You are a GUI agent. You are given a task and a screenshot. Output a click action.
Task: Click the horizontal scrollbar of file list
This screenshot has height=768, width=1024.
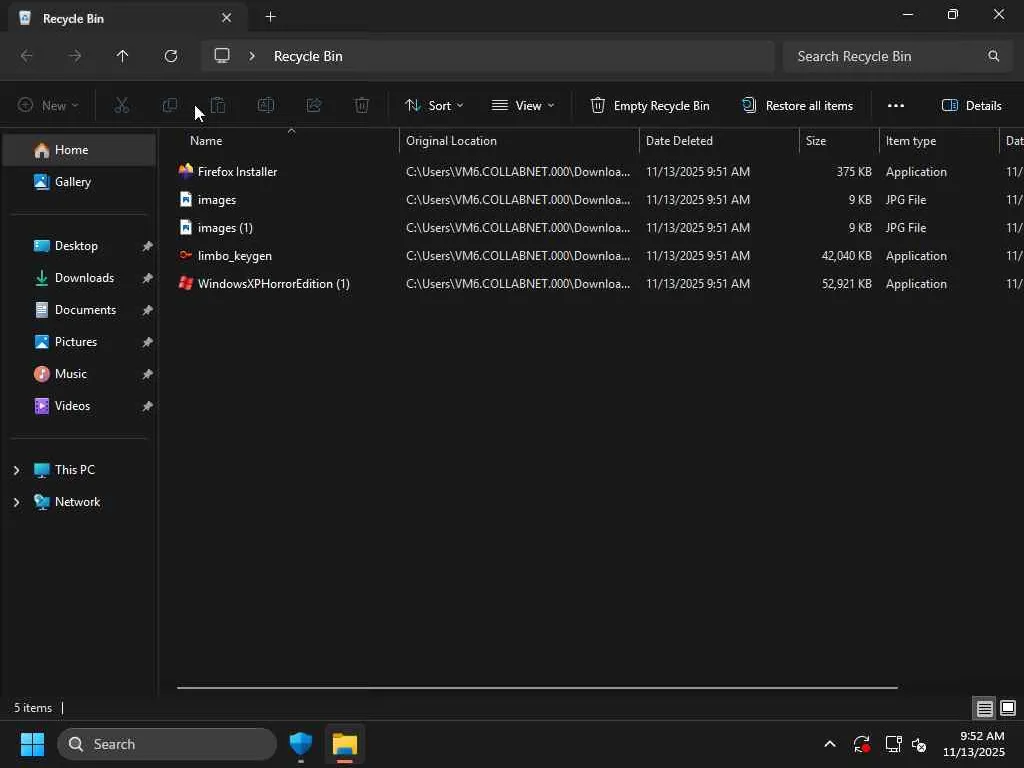pyautogui.click(x=537, y=687)
